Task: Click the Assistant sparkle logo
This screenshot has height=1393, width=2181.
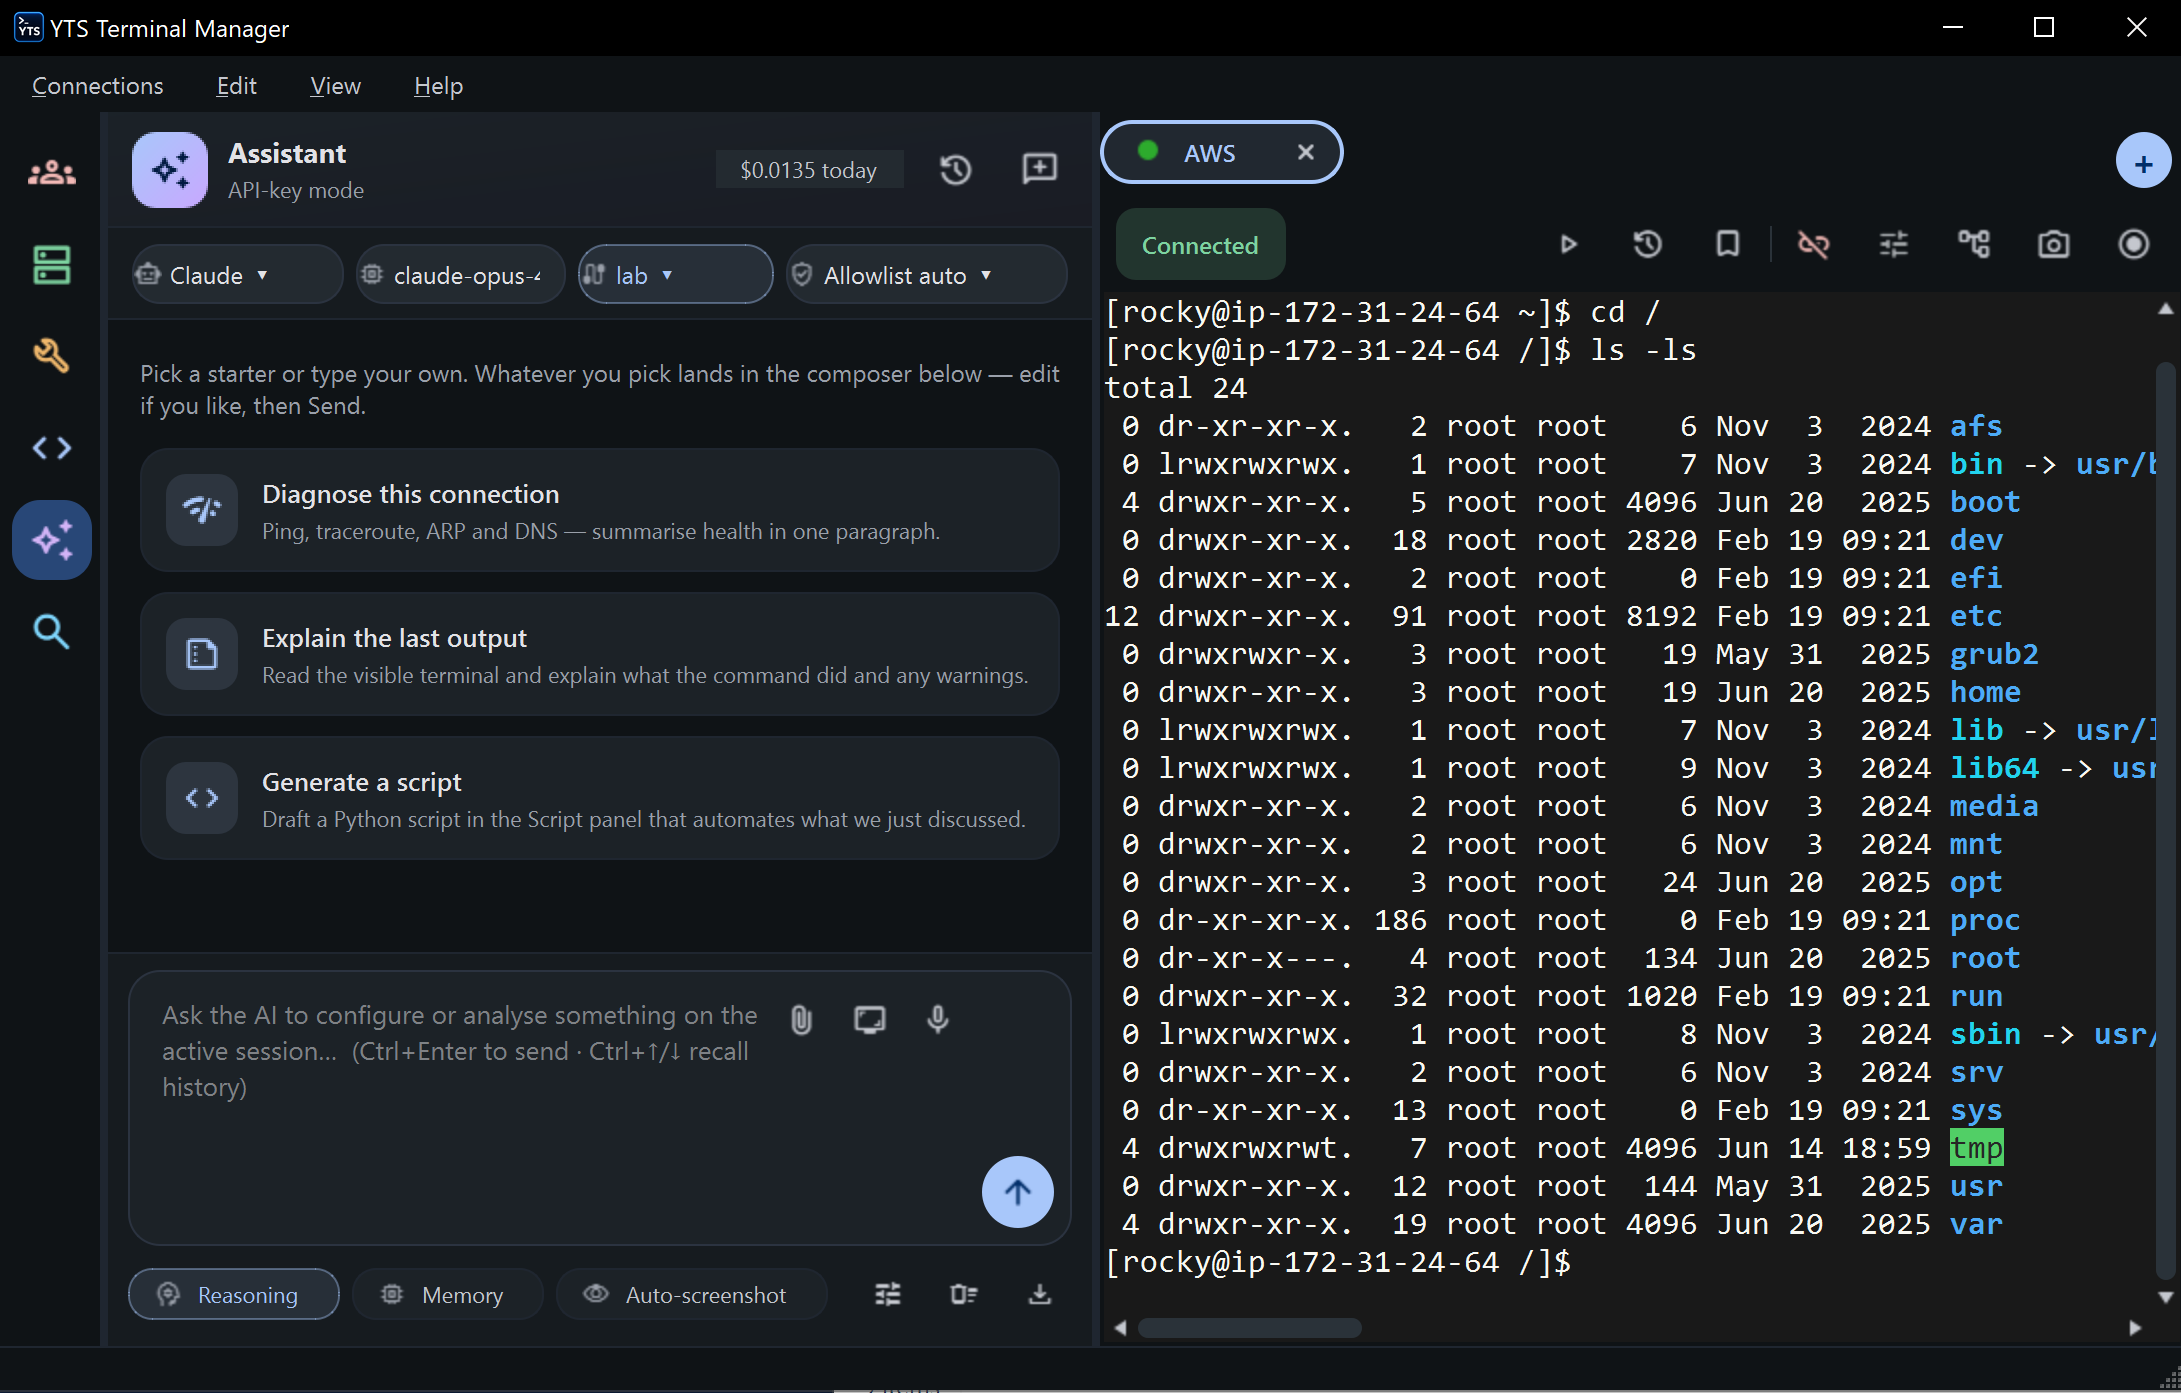Action: pyautogui.click(x=170, y=170)
